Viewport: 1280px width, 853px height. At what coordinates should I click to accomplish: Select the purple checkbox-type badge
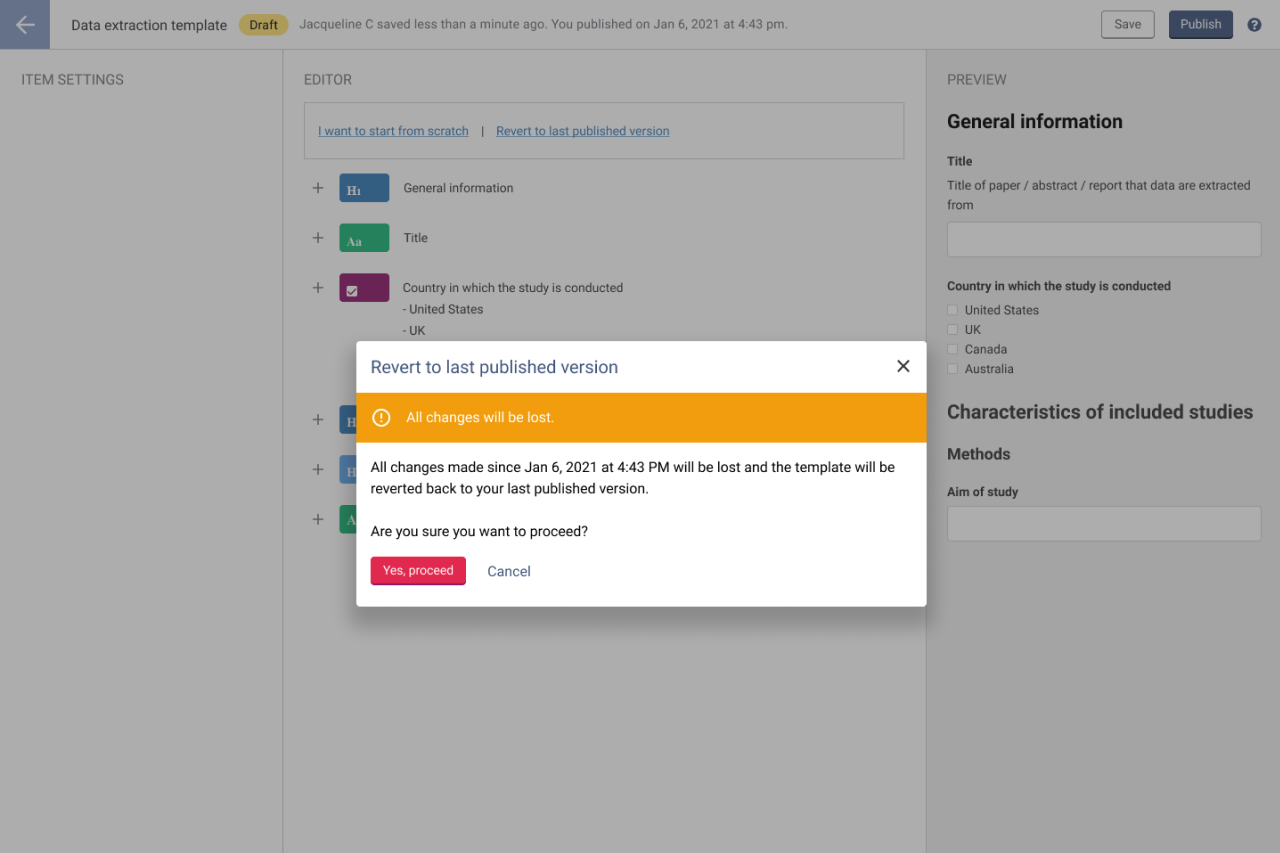point(364,288)
